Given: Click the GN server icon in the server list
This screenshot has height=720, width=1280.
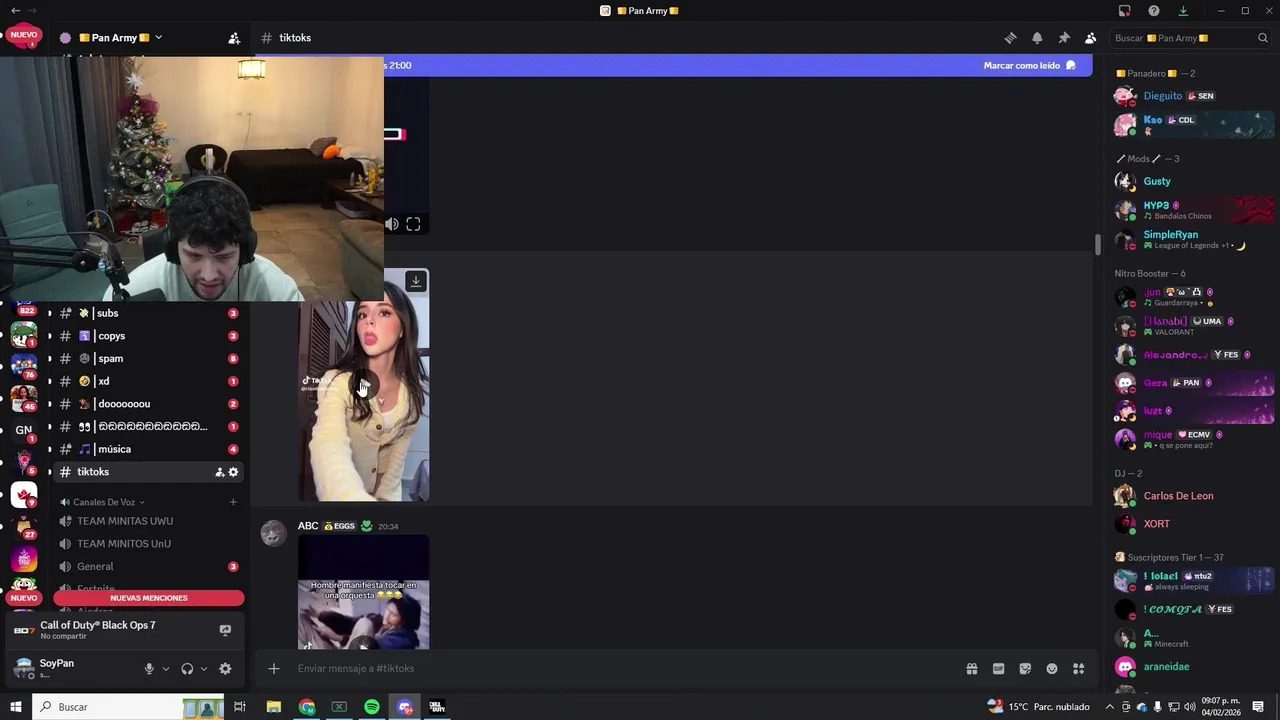Looking at the screenshot, I should pos(24,430).
